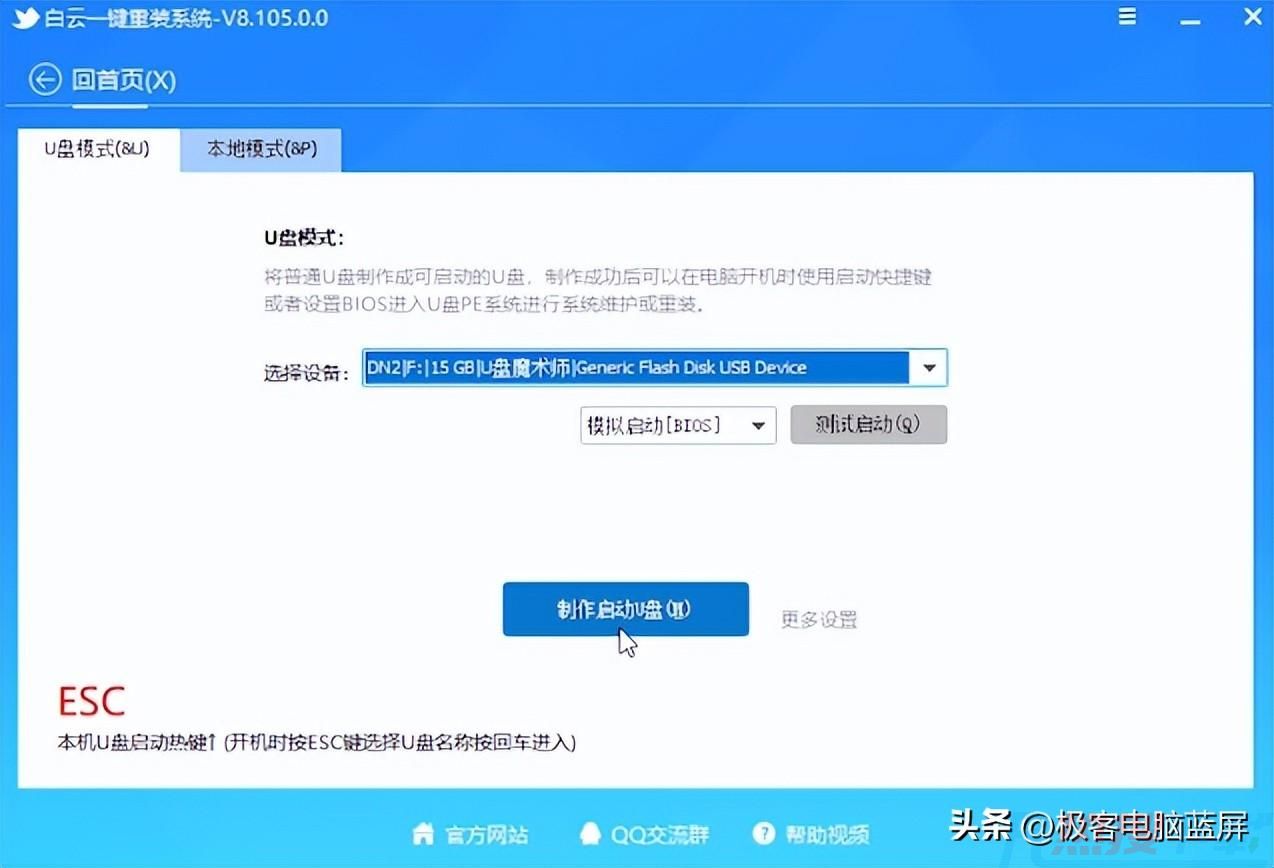Click the home icon for 官方网站
Image resolution: width=1274 pixels, height=868 pixels.
424,833
